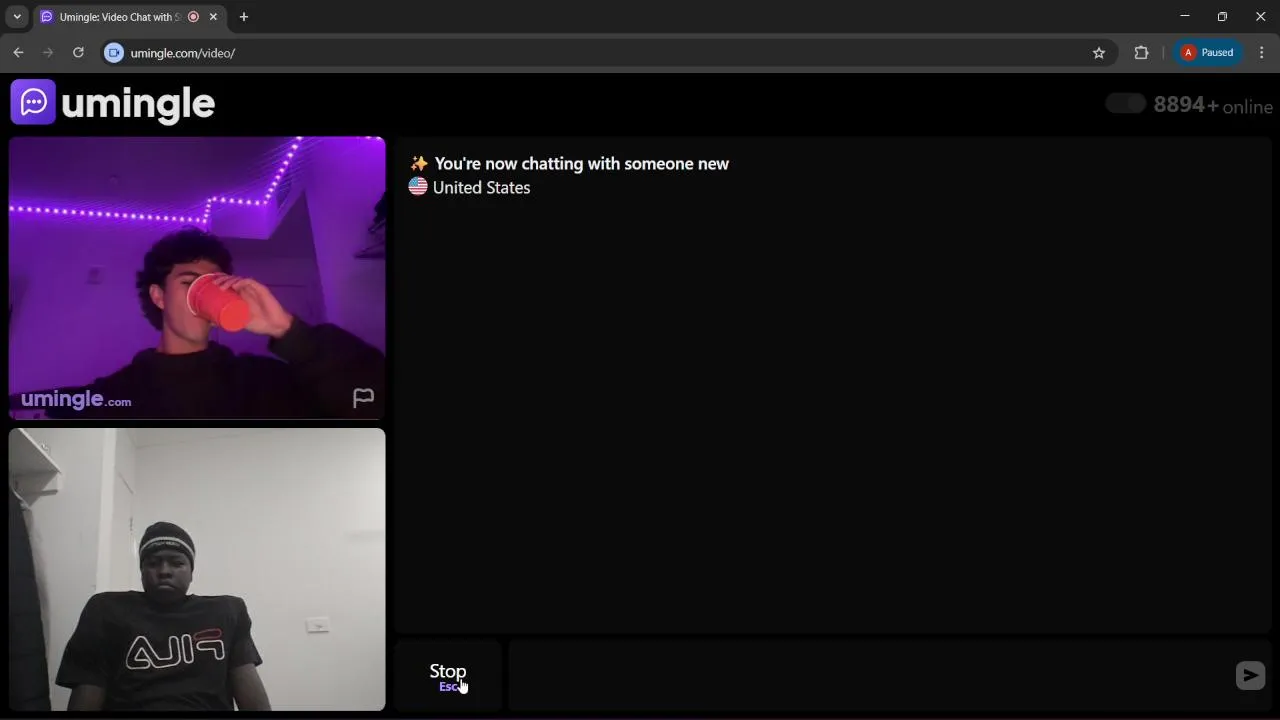The height and width of the screenshot is (720, 1280).
Task: Minimize the browser window
Action: pos(1185,17)
